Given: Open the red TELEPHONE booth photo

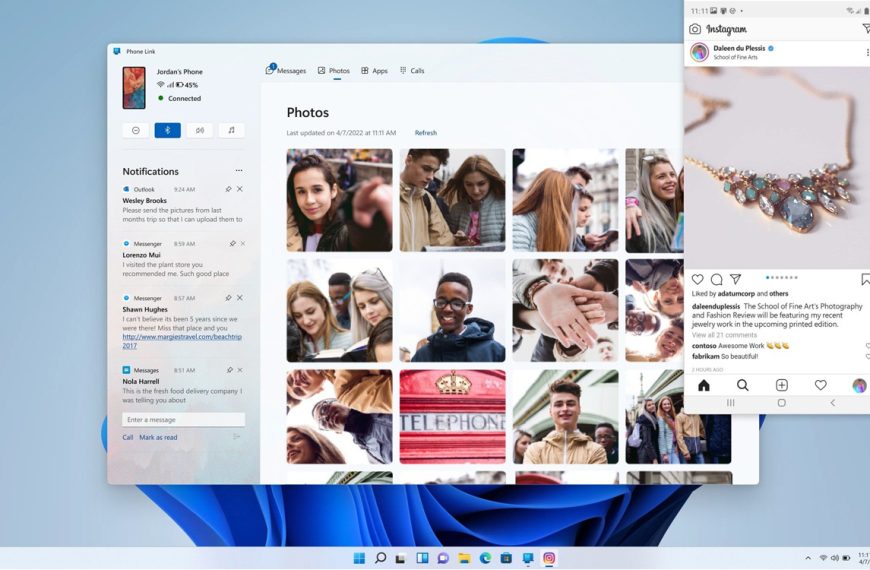Looking at the screenshot, I should coord(452,416).
